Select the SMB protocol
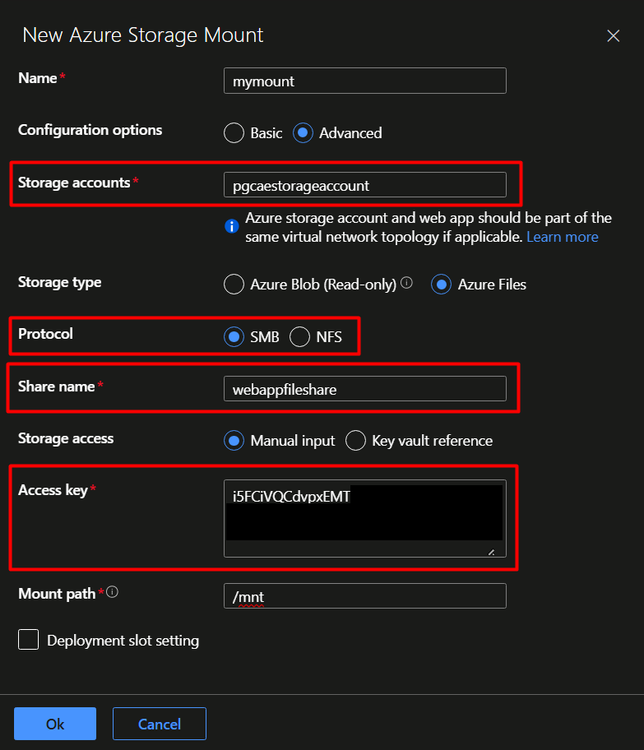Image resolution: width=644 pixels, height=750 pixels. (x=234, y=338)
